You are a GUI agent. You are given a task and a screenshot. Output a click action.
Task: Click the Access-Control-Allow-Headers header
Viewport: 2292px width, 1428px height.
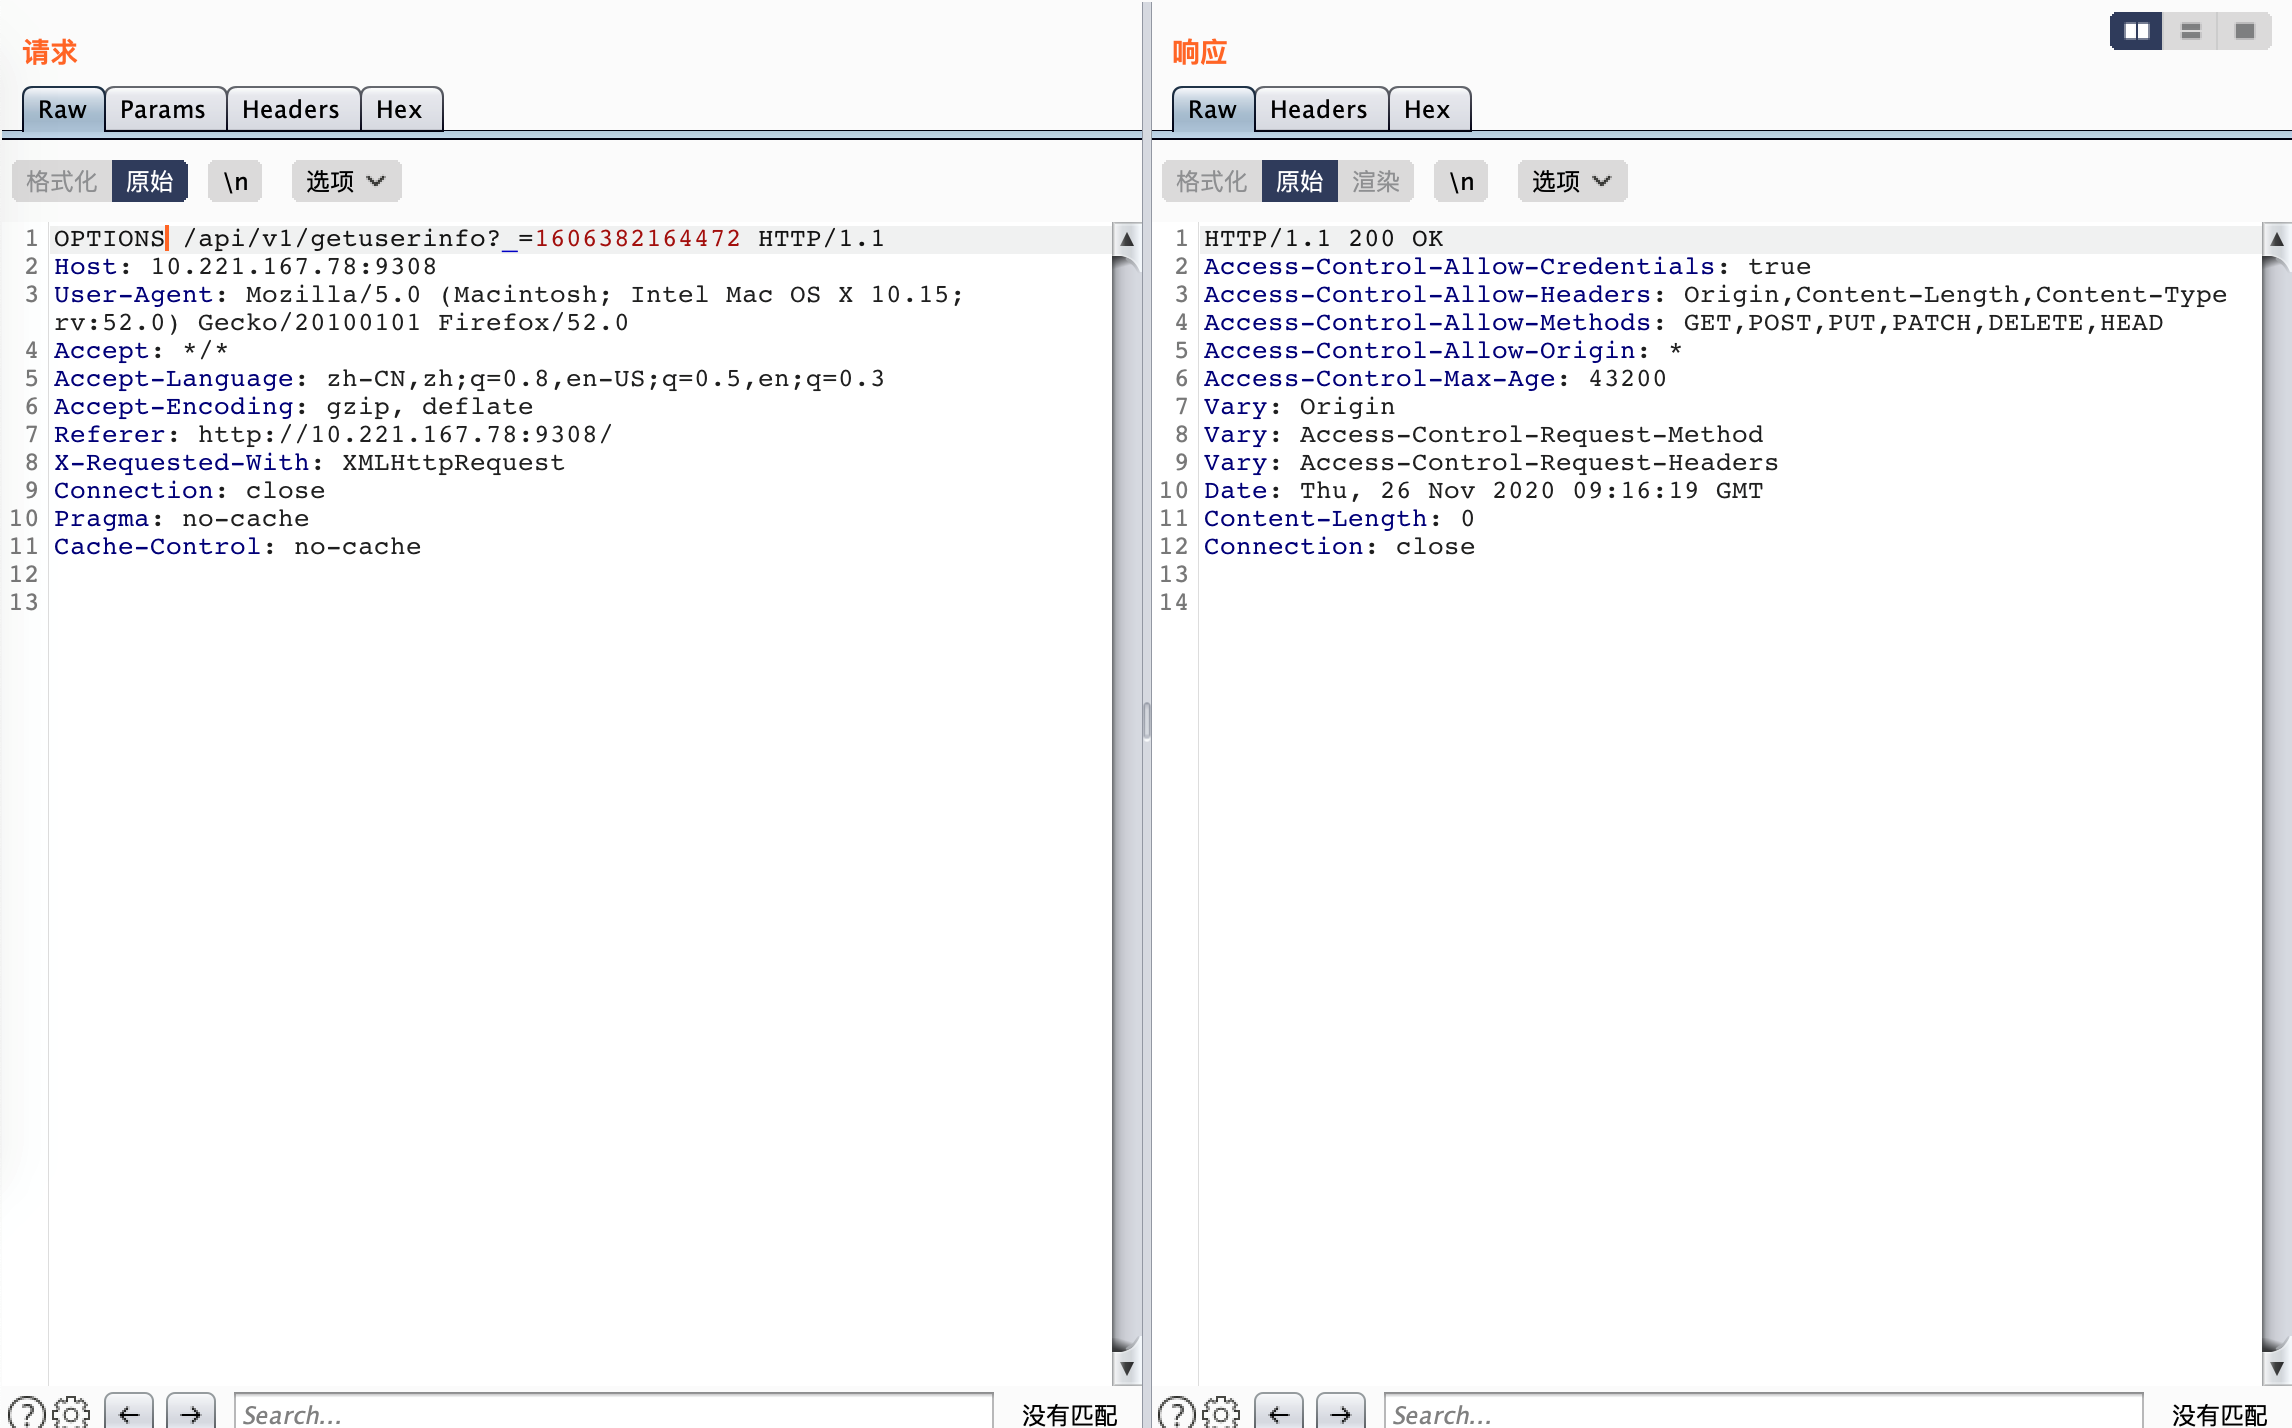(x=1715, y=295)
